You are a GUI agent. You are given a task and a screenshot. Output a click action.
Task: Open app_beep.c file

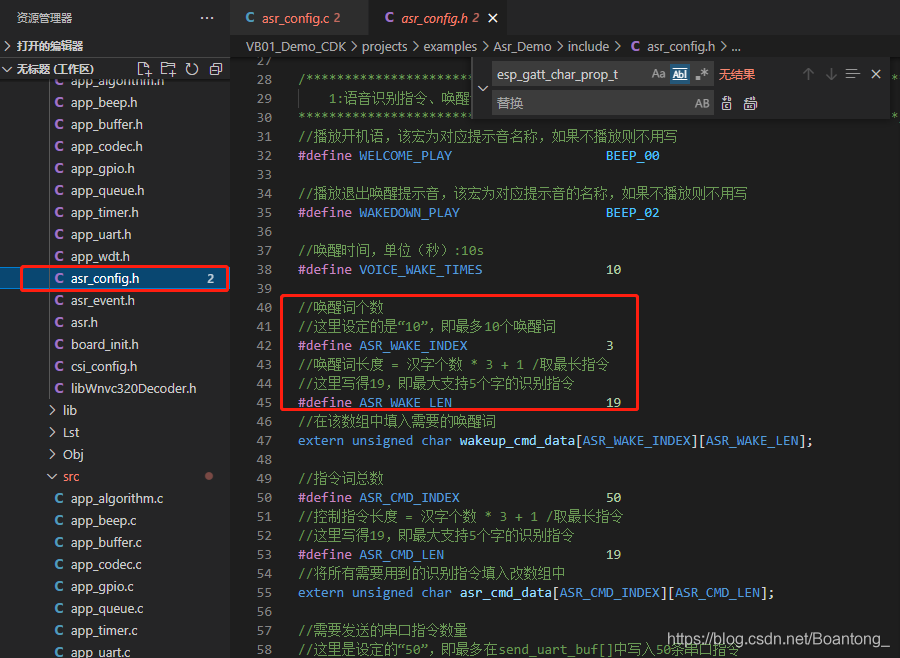pyautogui.click(x=115, y=521)
